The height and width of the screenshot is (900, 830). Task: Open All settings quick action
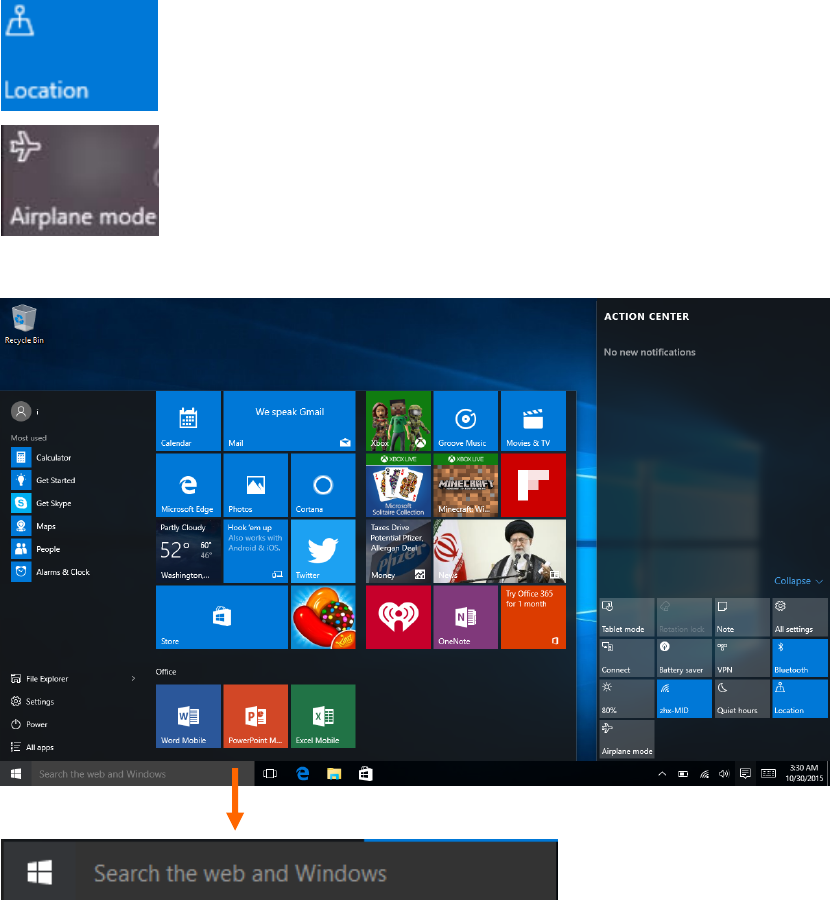pyautogui.click(x=800, y=617)
